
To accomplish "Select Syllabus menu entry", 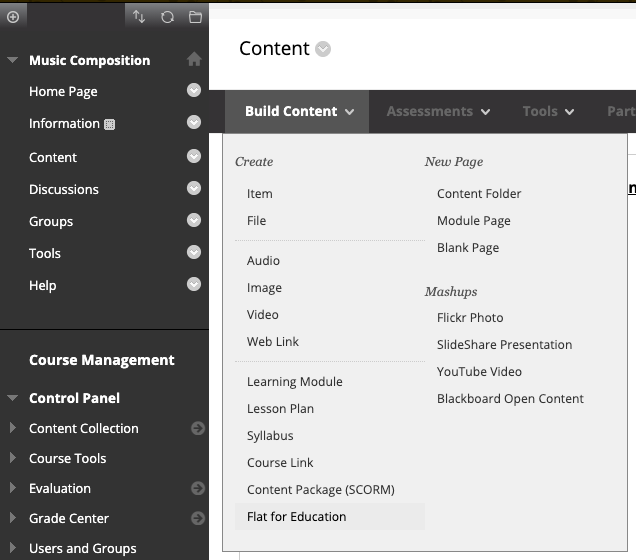I will [270, 436].
